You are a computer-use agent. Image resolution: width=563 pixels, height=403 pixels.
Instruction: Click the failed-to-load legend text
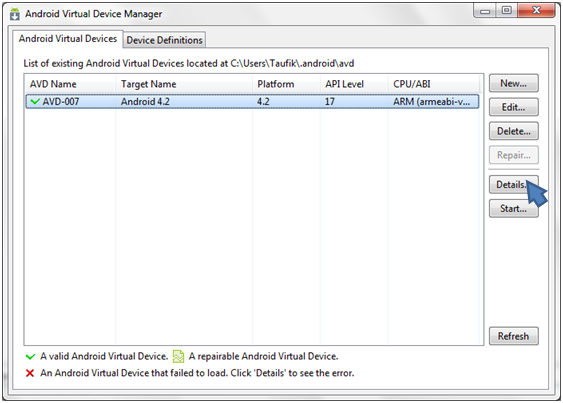coord(197,373)
